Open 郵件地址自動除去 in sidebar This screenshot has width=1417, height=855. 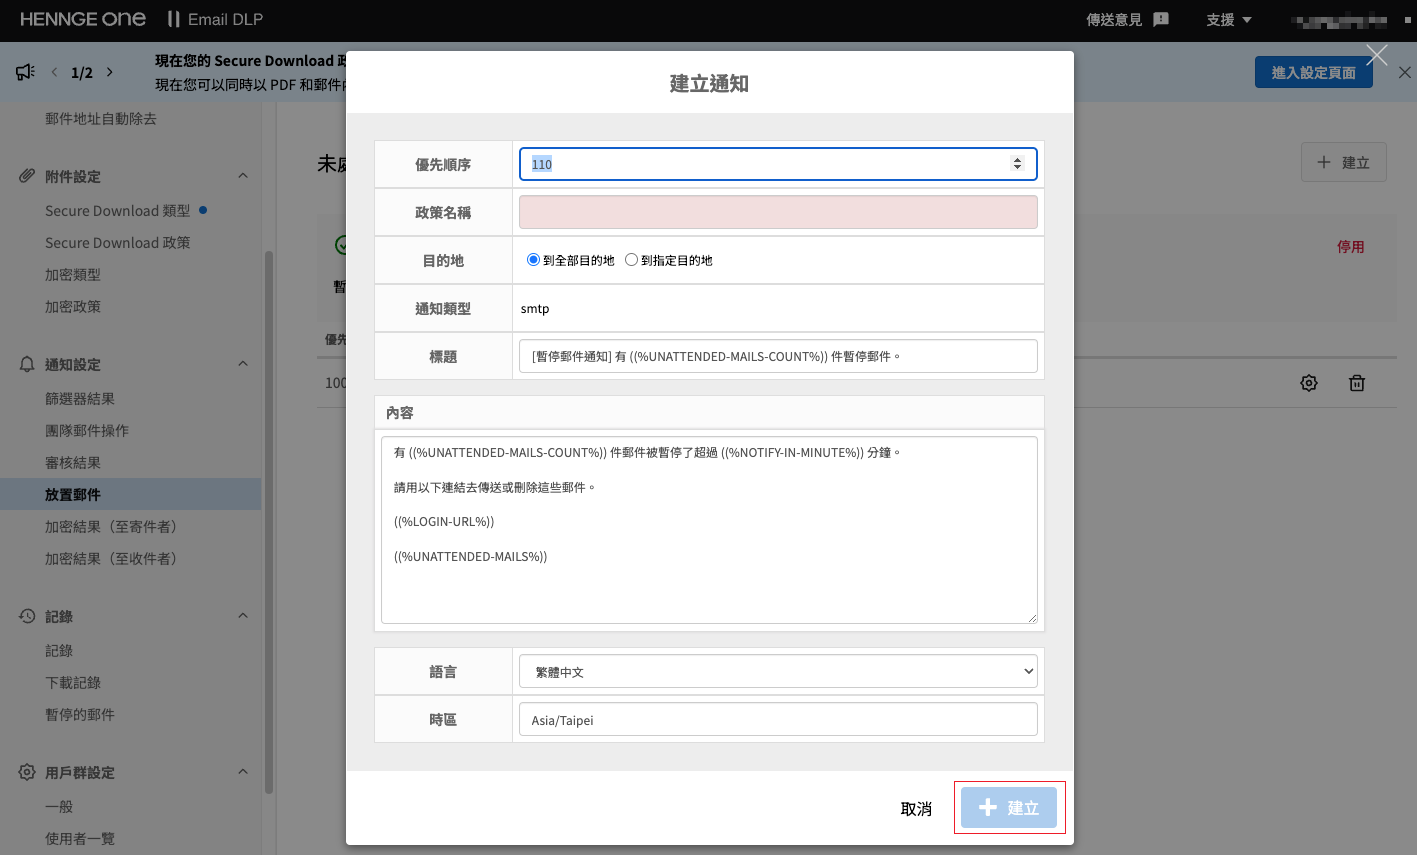tap(101, 119)
